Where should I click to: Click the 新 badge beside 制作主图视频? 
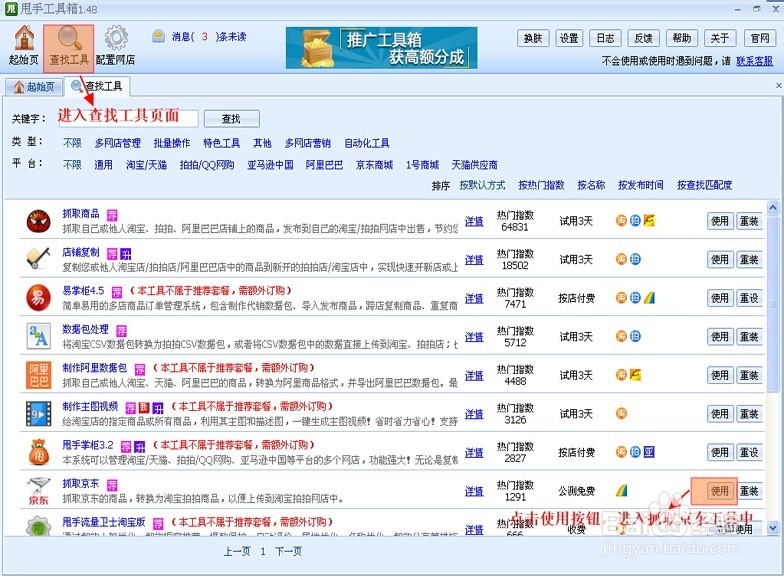click(144, 408)
